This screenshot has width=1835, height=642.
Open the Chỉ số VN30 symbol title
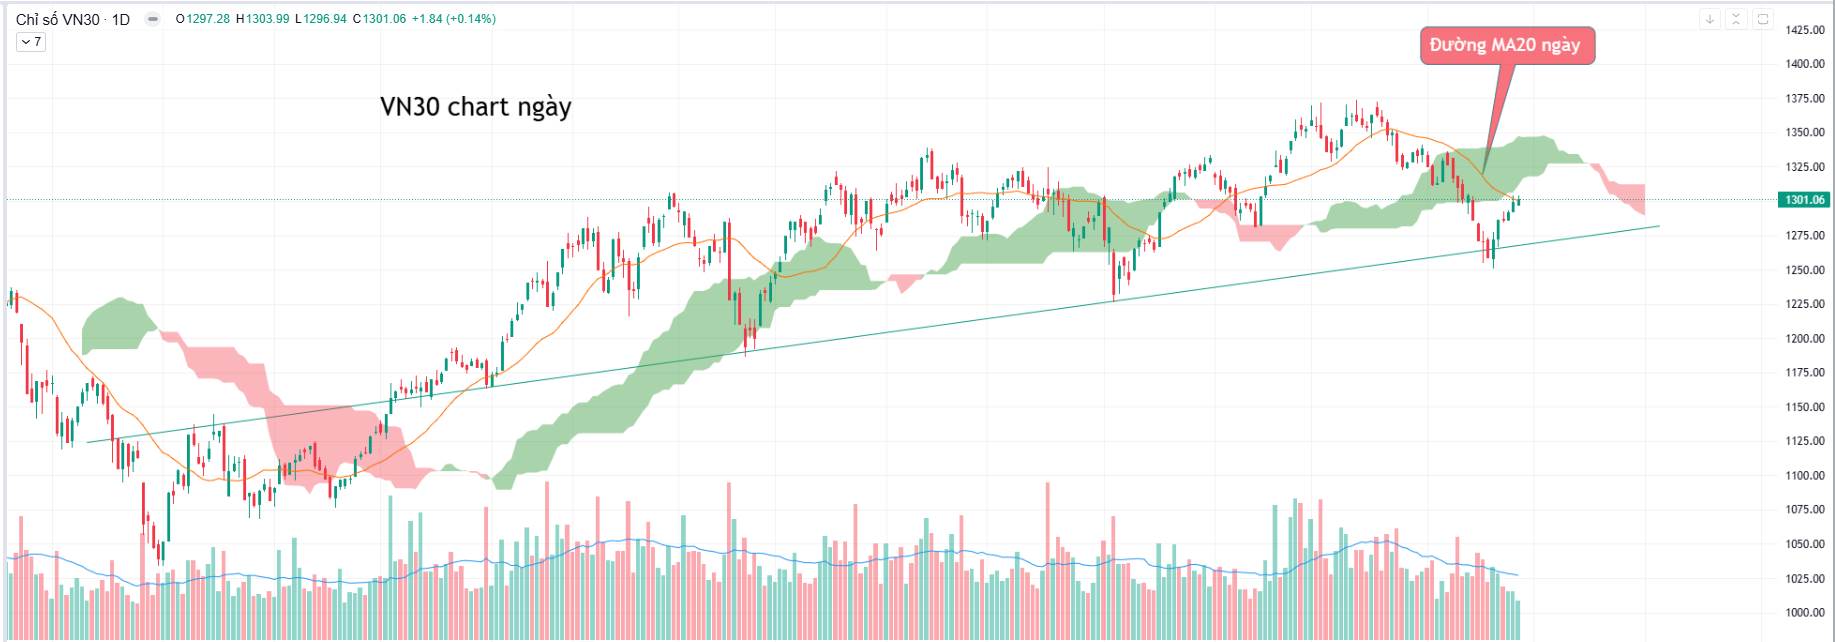pyautogui.click(x=58, y=19)
